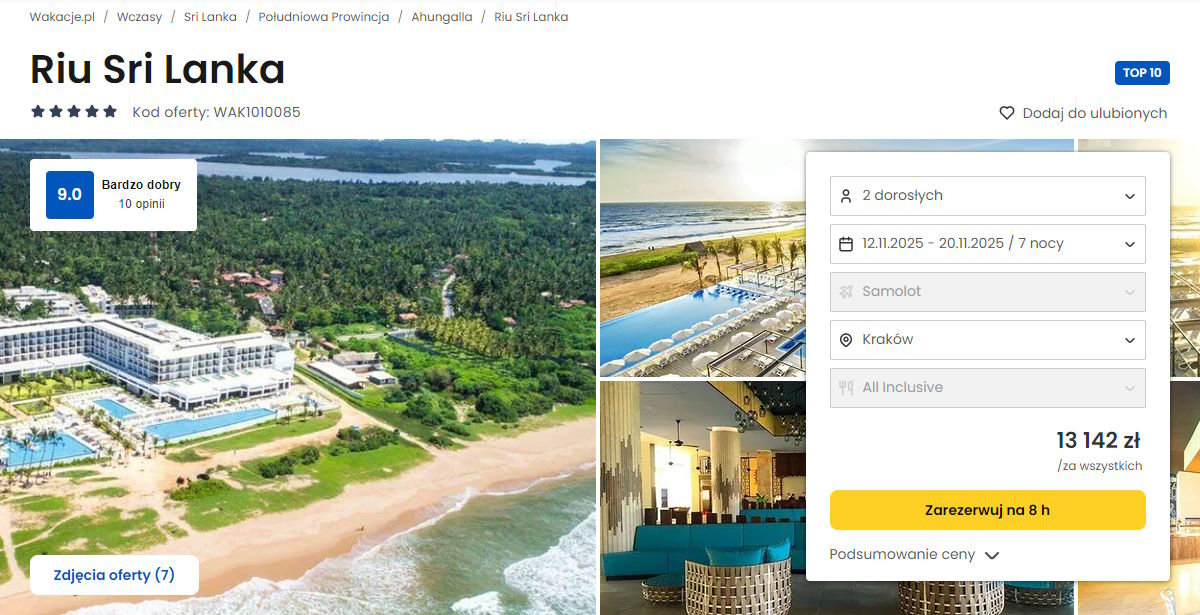Click the location pin icon by Kraków
Viewport: 1200px width, 615px height.
pos(846,340)
